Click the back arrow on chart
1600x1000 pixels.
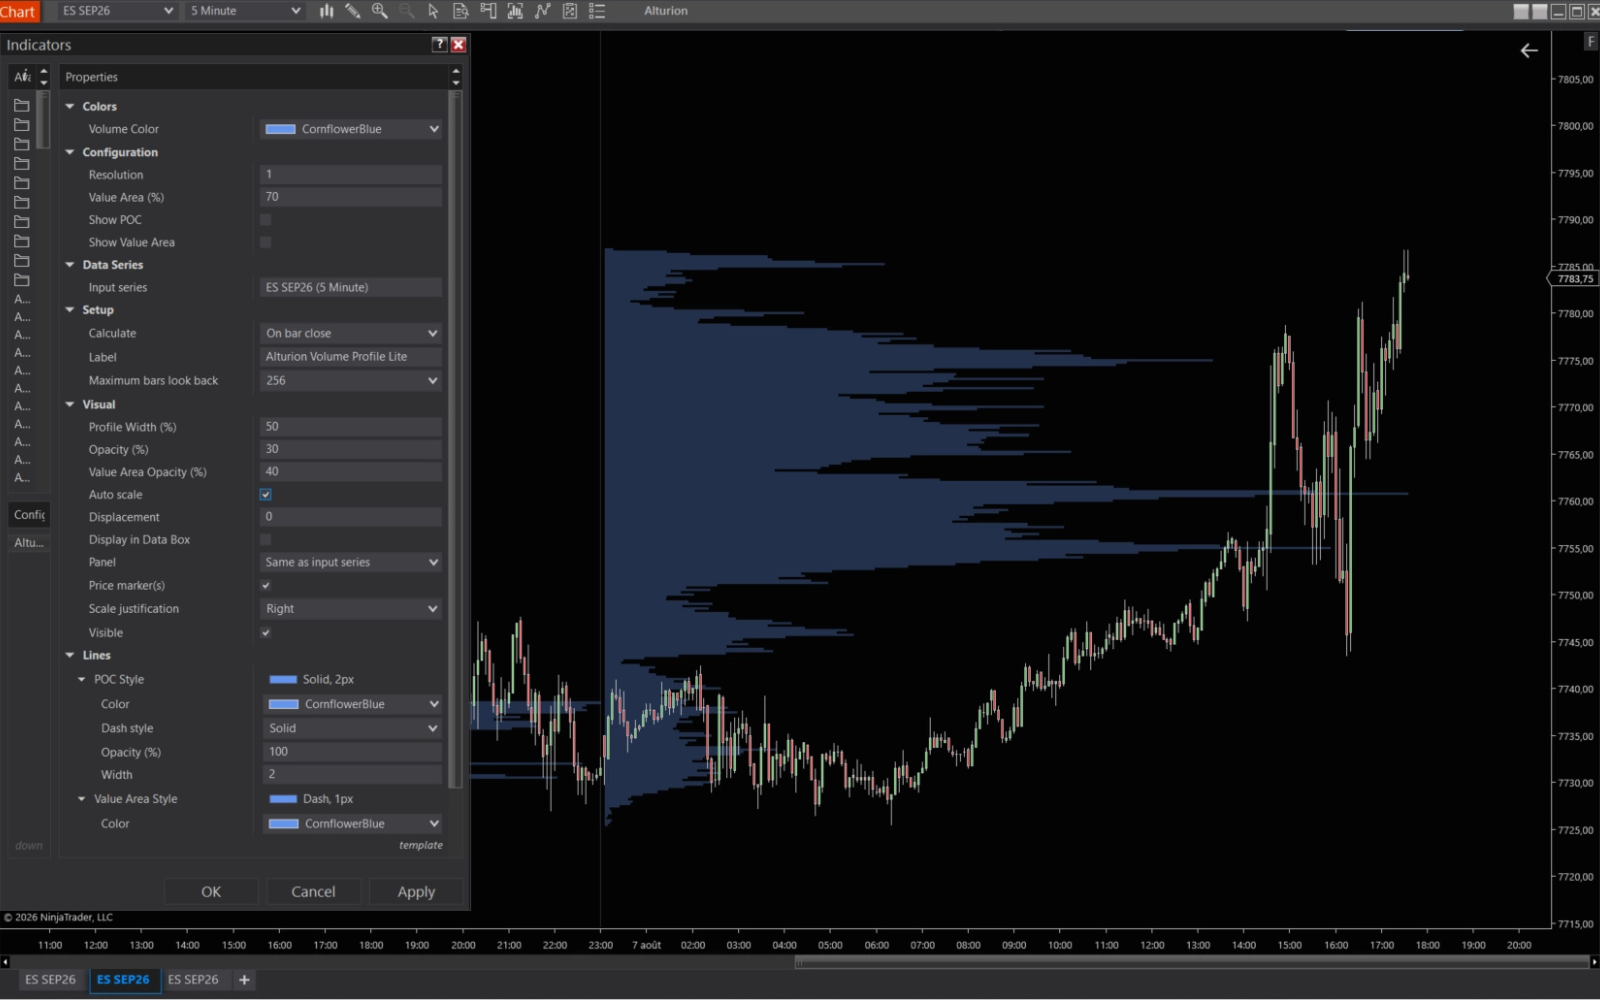point(1529,50)
